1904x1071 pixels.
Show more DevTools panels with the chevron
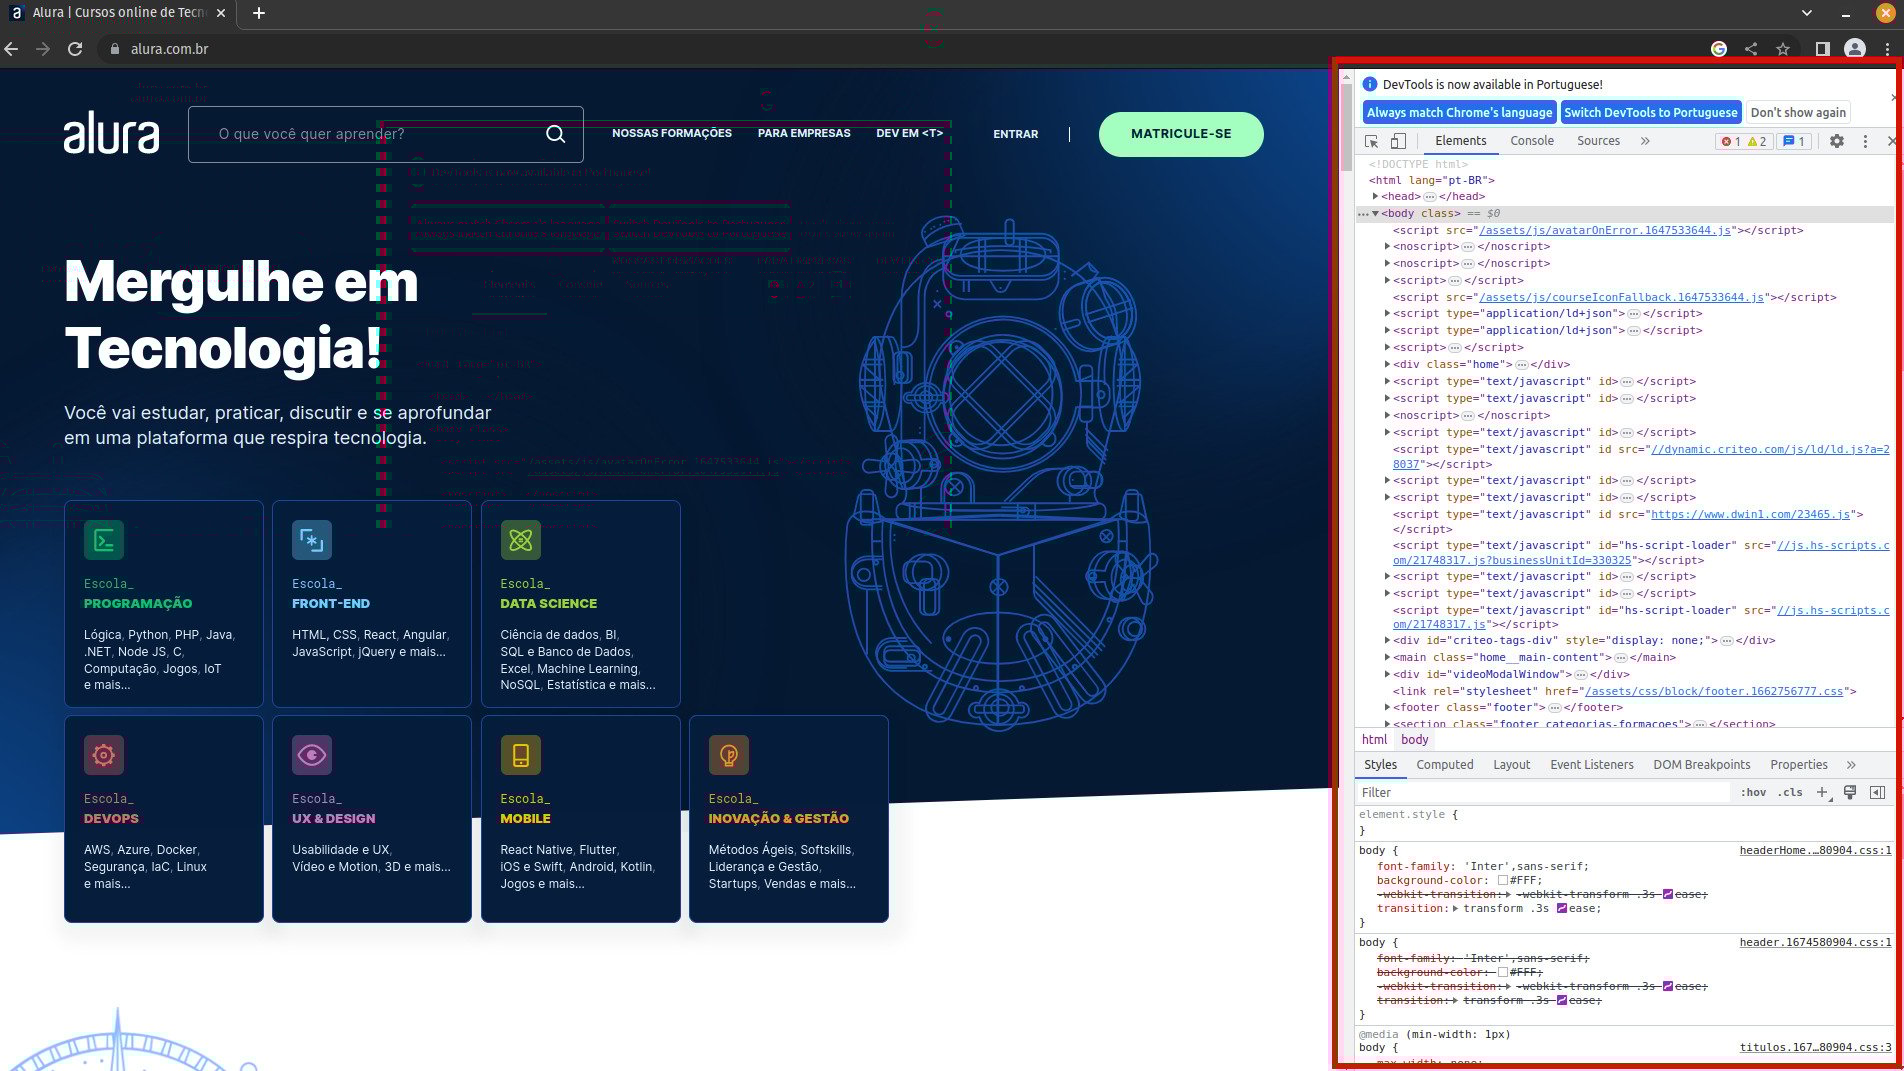point(1645,142)
